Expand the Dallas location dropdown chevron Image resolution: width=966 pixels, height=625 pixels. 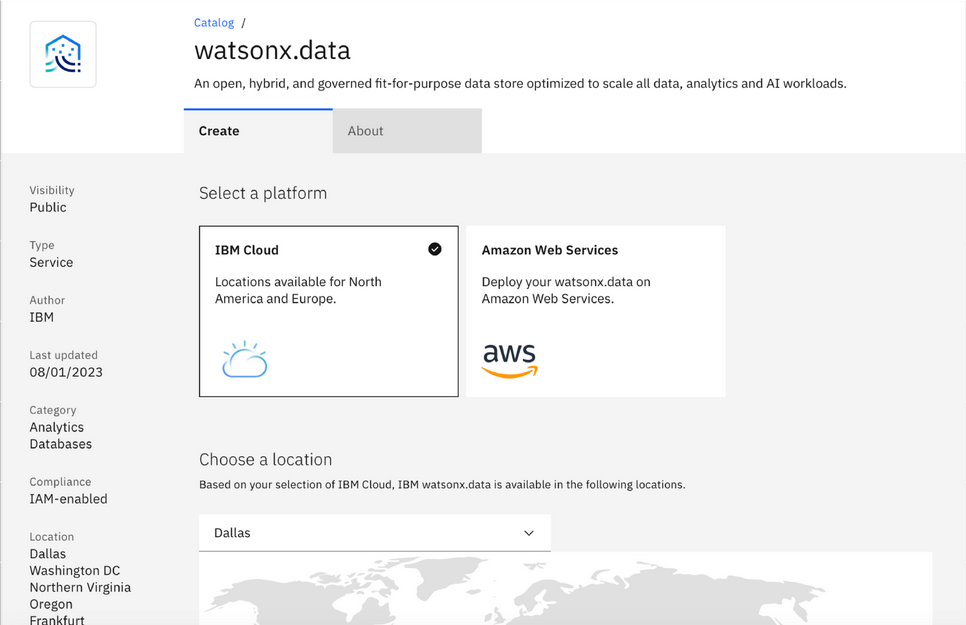pos(529,533)
